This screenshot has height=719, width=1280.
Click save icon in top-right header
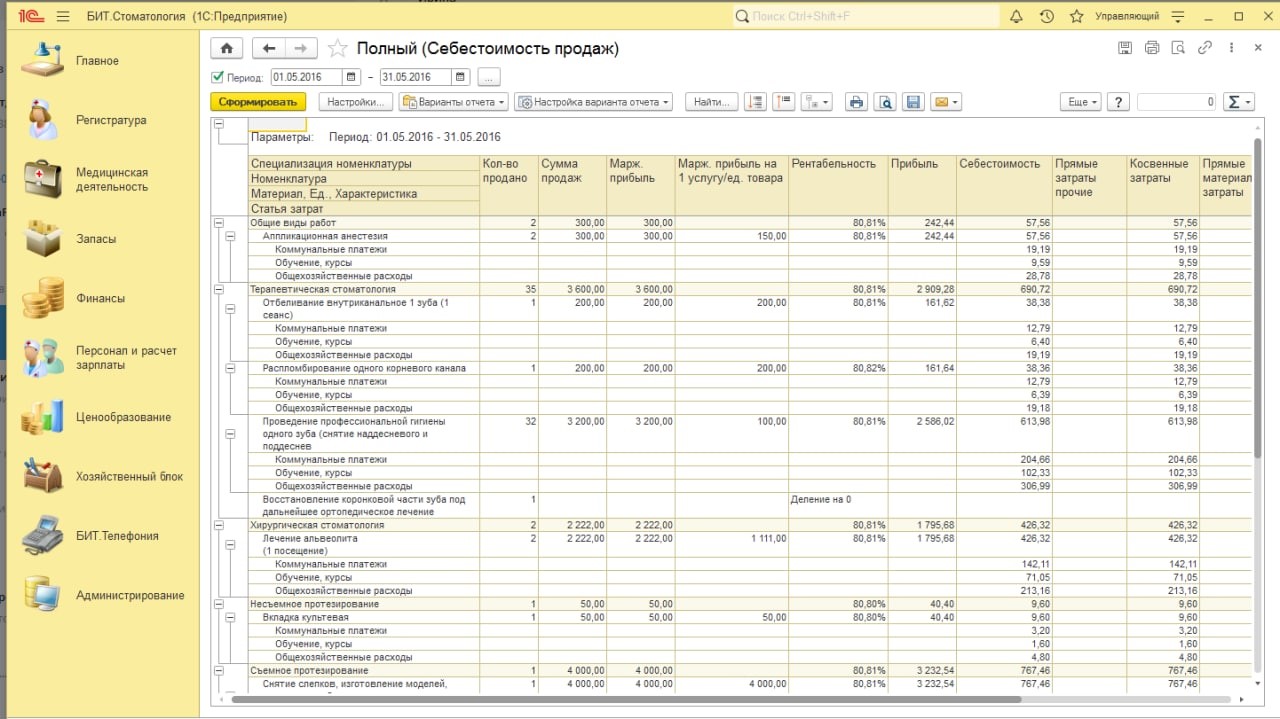point(1125,48)
